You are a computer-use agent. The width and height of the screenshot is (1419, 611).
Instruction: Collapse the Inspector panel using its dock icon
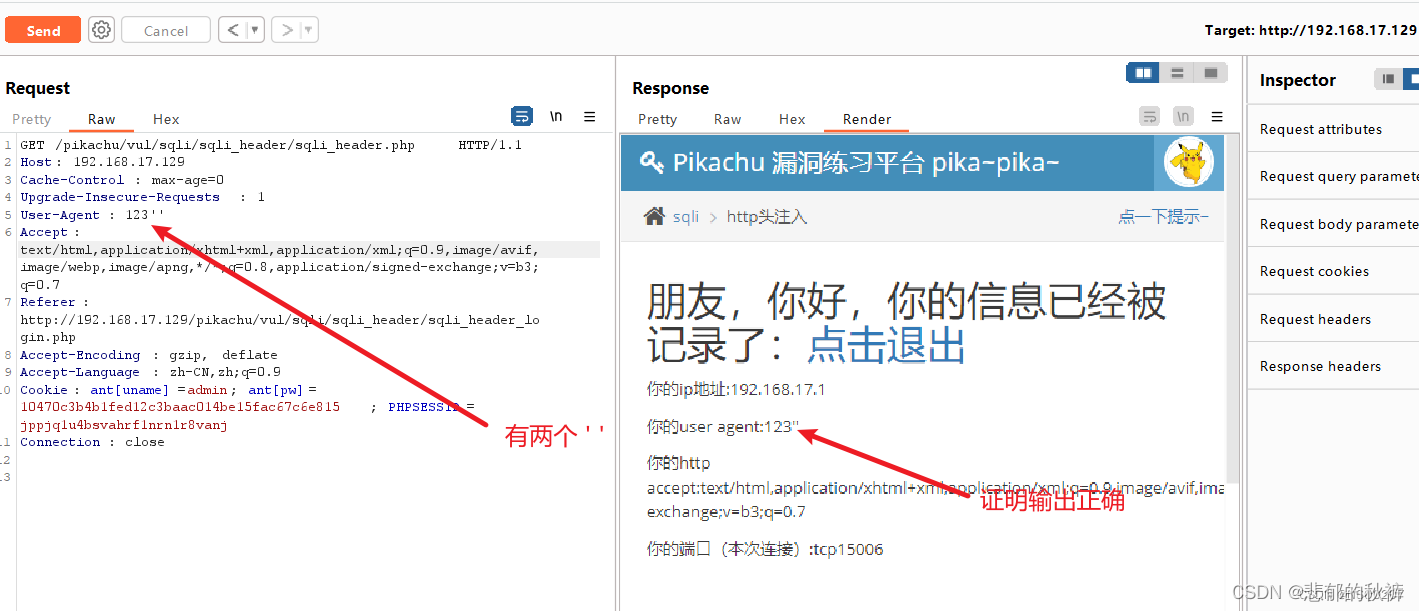click(1388, 79)
